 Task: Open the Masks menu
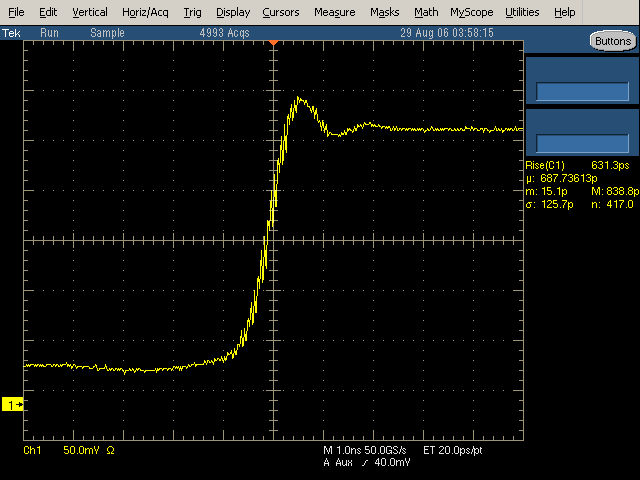(x=384, y=12)
